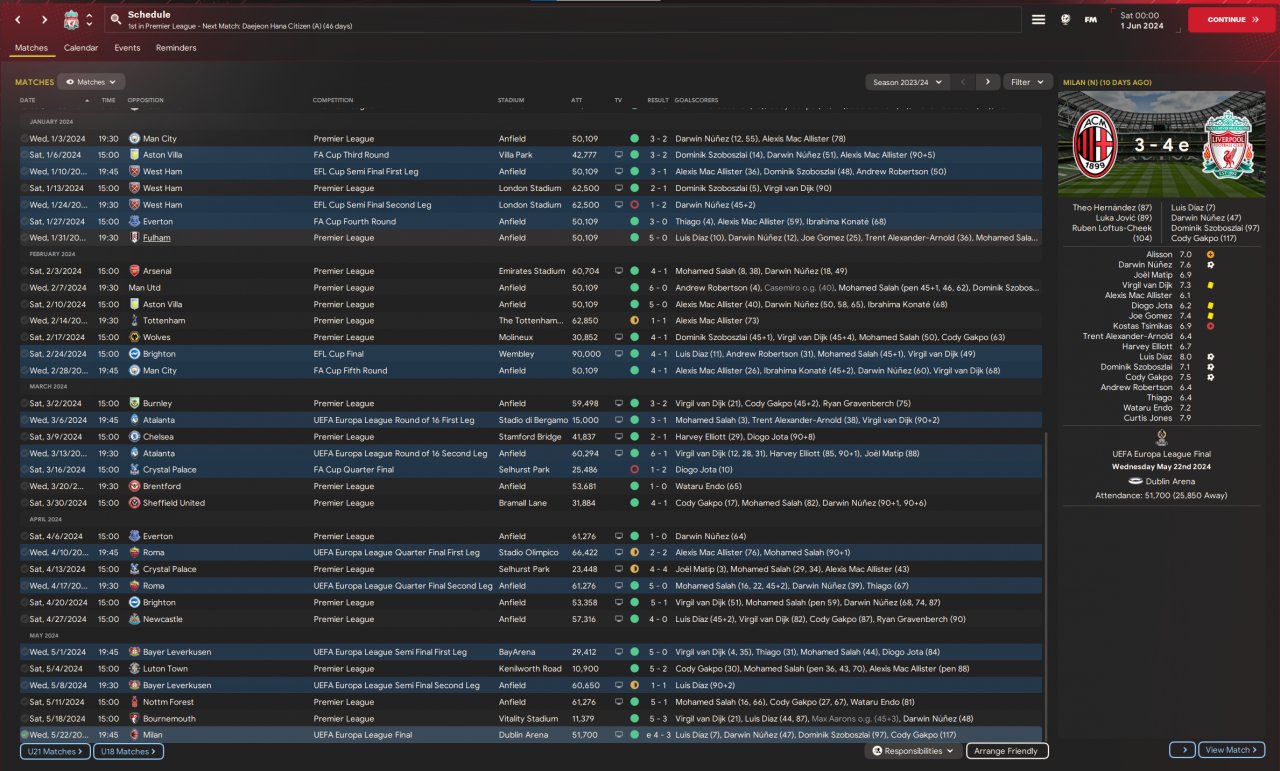Go back with the left navigation arrow

click(x=18, y=20)
